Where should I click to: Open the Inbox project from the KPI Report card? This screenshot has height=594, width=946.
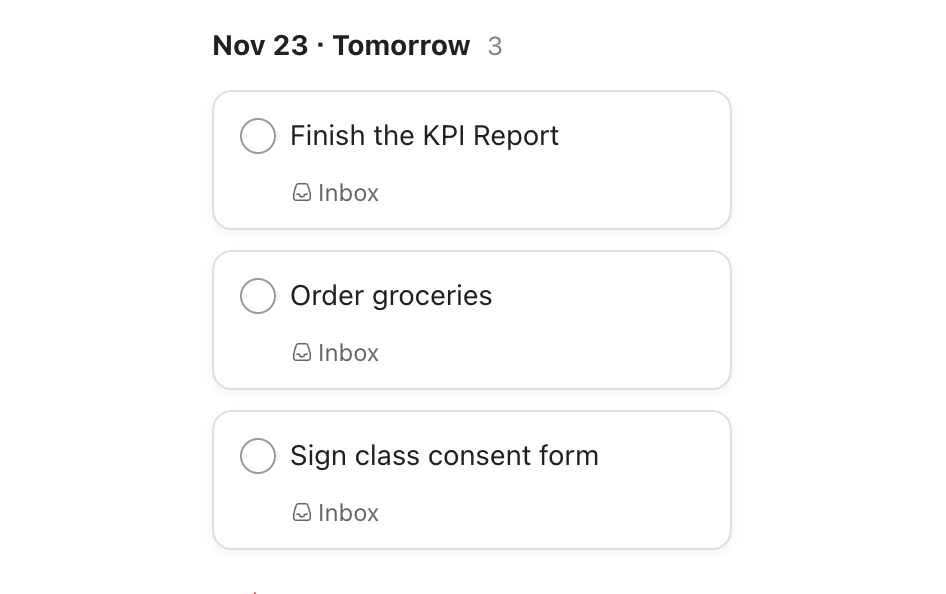tap(335, 192)
